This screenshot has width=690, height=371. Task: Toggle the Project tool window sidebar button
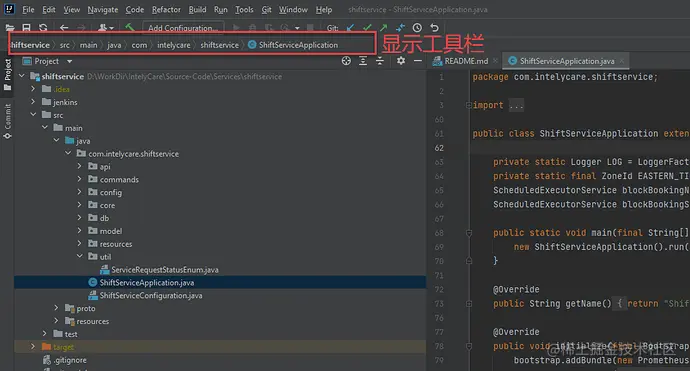[7, 75]
